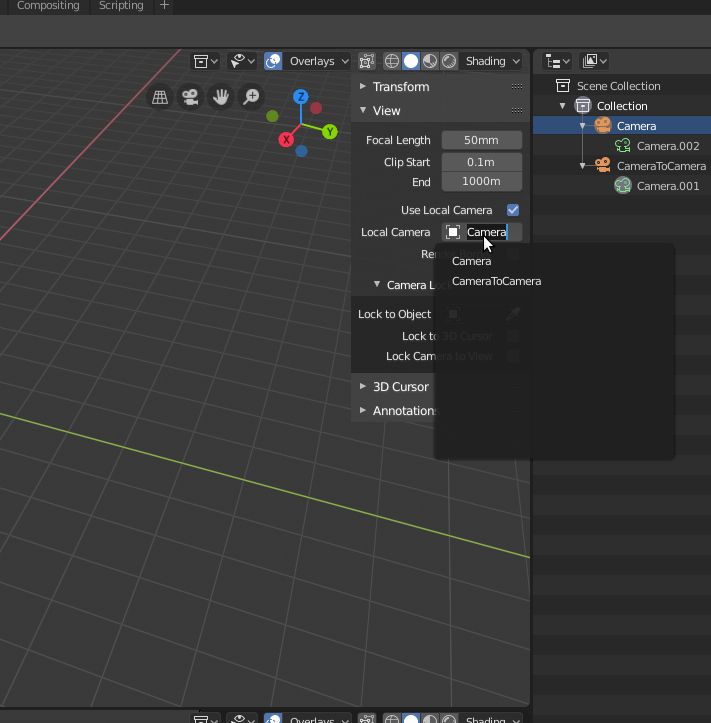This screenshot has height=723, width=711.
Task: Add a new workspace with plus
Action: pyautogui.click(x=164, y=6)
